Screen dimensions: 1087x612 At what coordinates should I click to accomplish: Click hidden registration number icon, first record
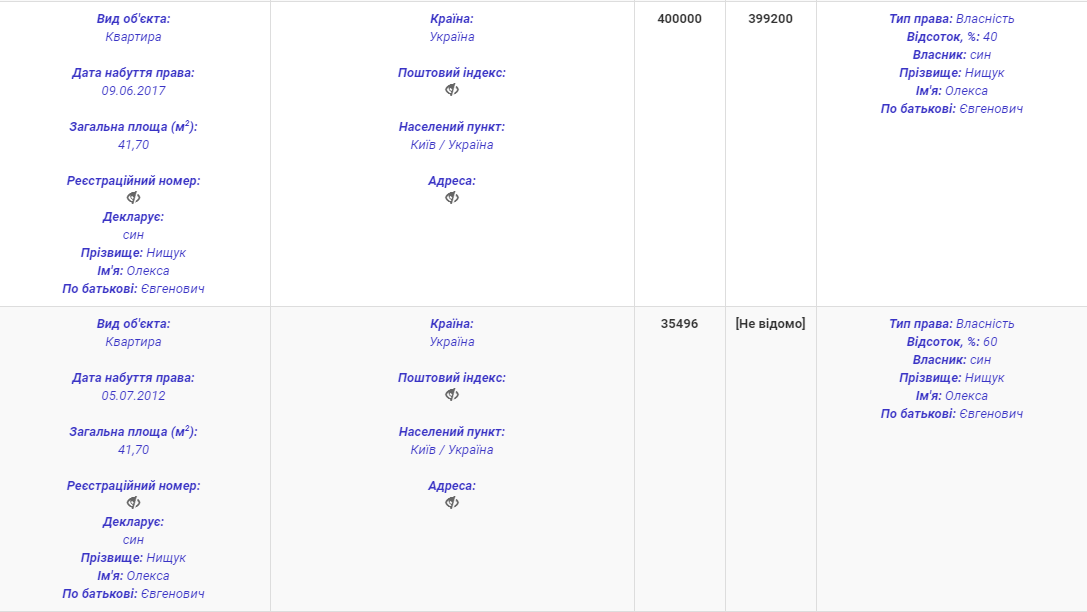[x=133, y=198]
